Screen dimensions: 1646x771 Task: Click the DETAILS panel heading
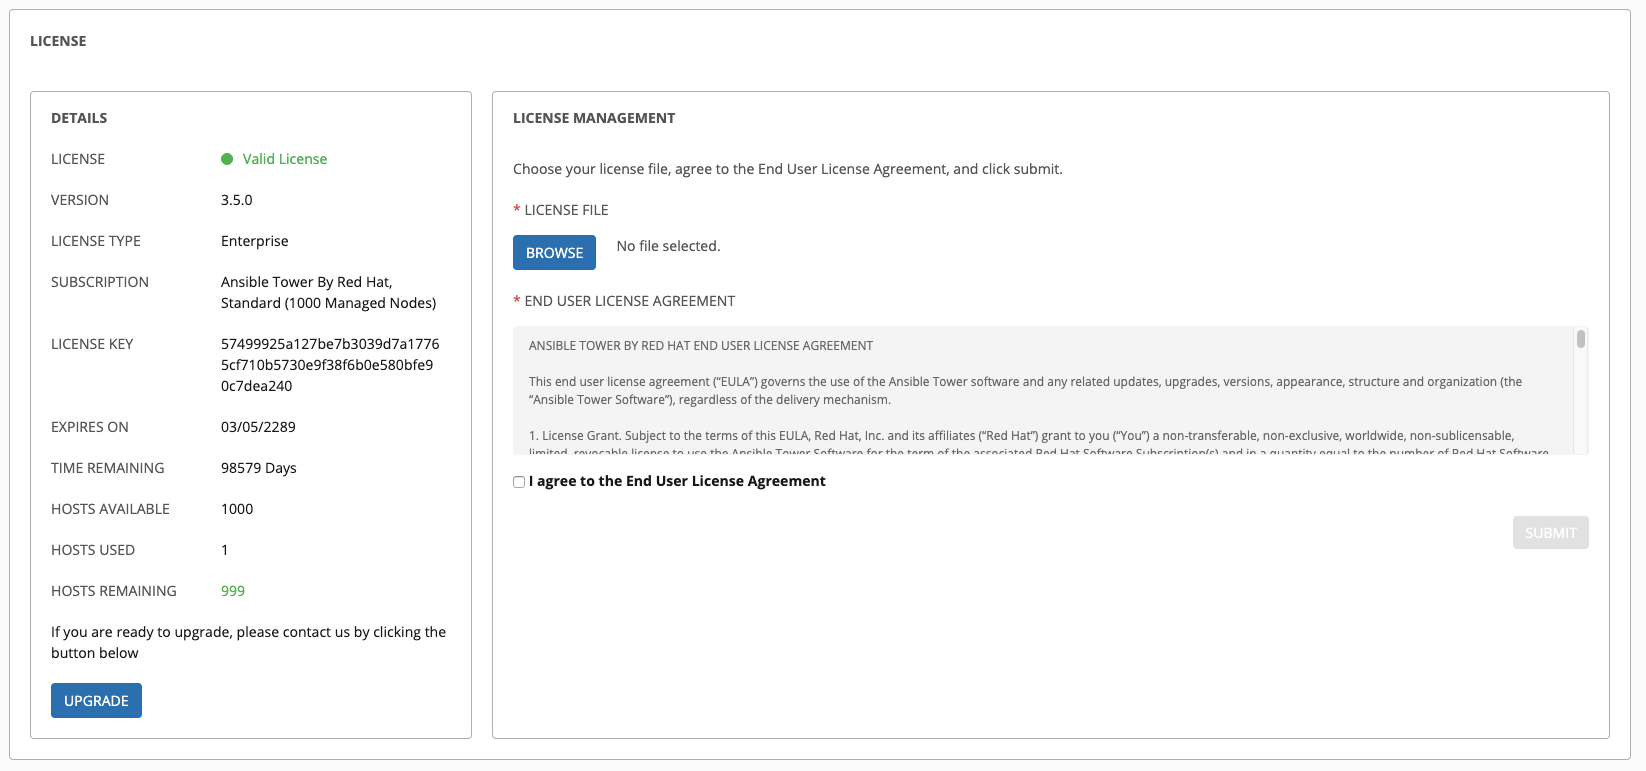pos(79,118)
